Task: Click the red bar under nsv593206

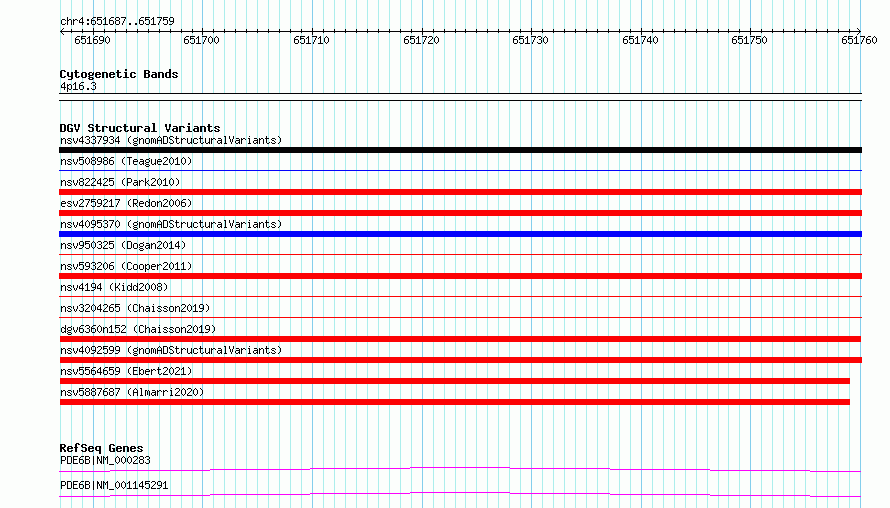Action: tap(460, 276)
